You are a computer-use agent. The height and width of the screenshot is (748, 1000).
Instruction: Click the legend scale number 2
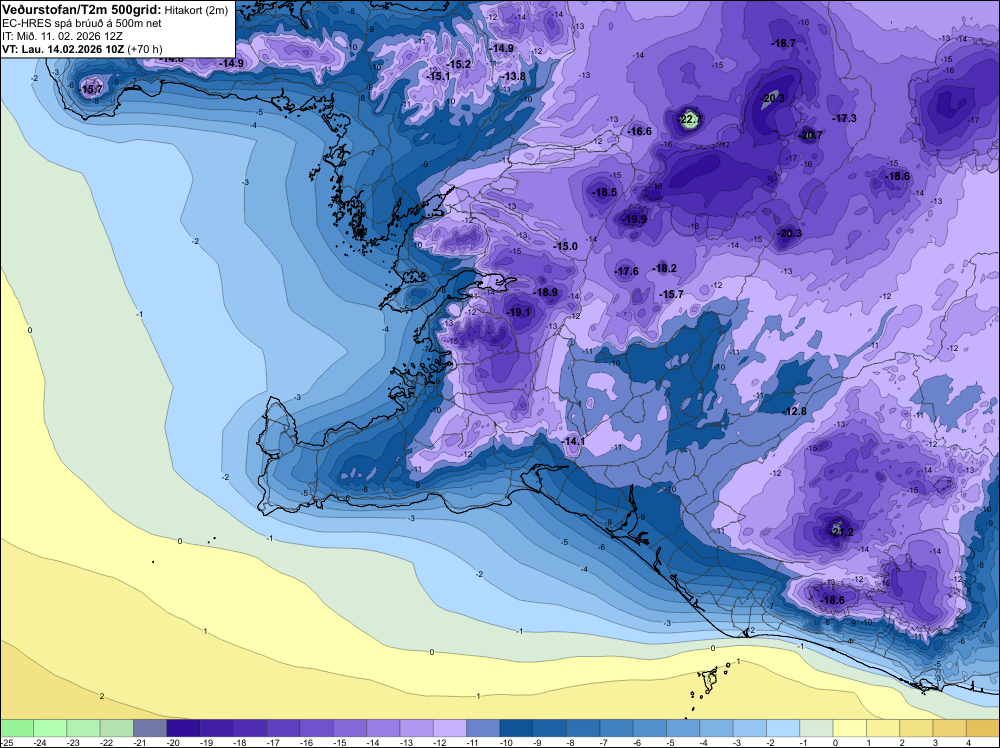coord(901,742)
